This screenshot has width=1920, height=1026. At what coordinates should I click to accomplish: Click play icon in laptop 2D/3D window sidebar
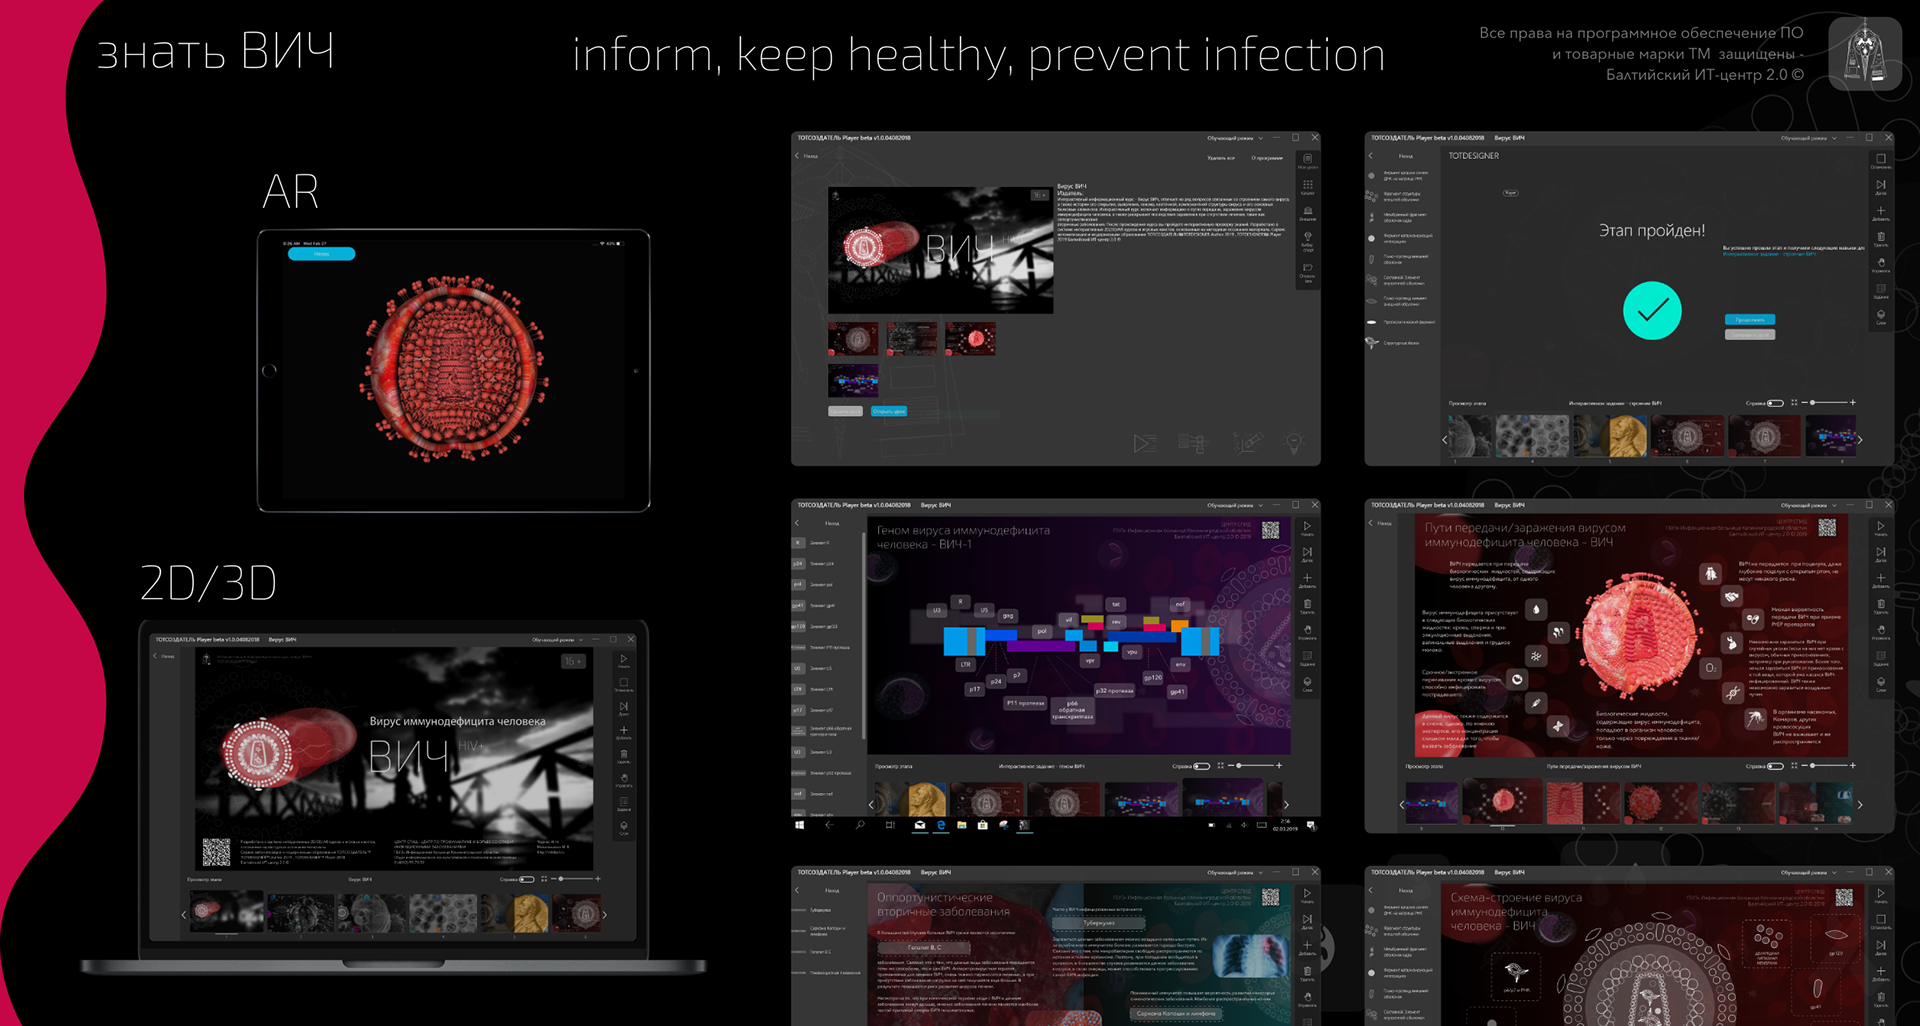point(624,661)
